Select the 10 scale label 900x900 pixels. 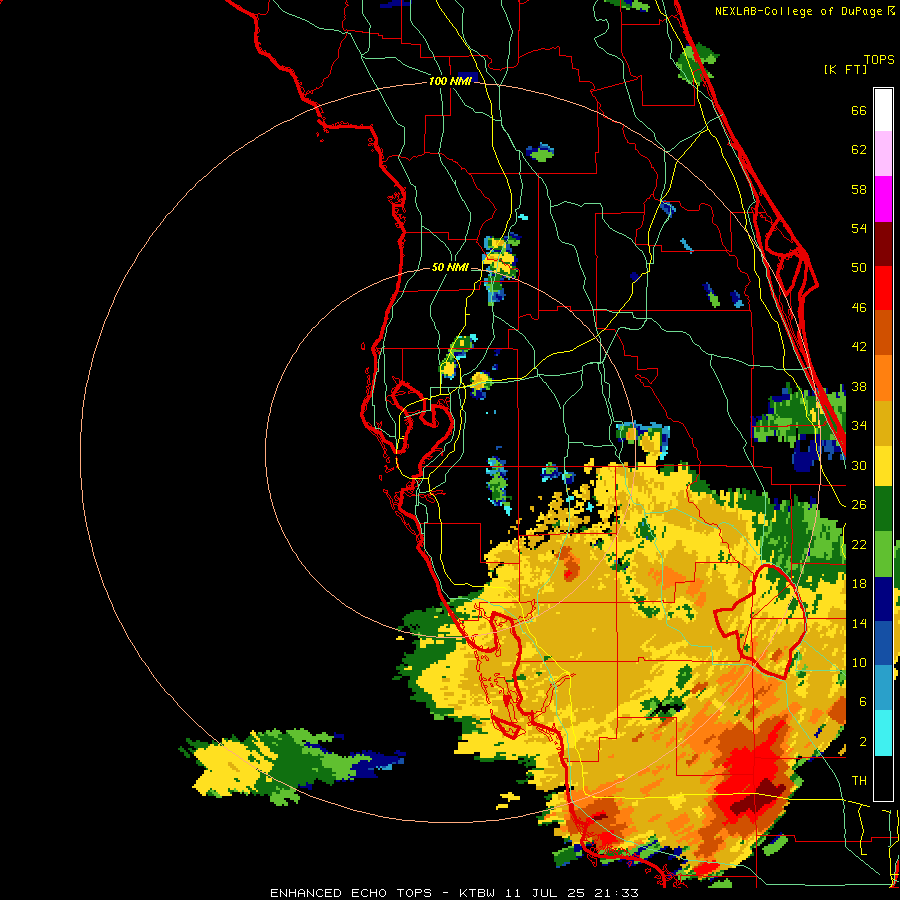point(859,662)
